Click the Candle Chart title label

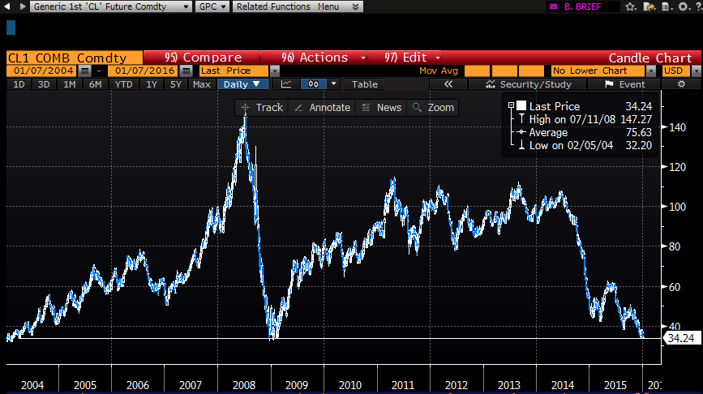[x=650, y=58]
